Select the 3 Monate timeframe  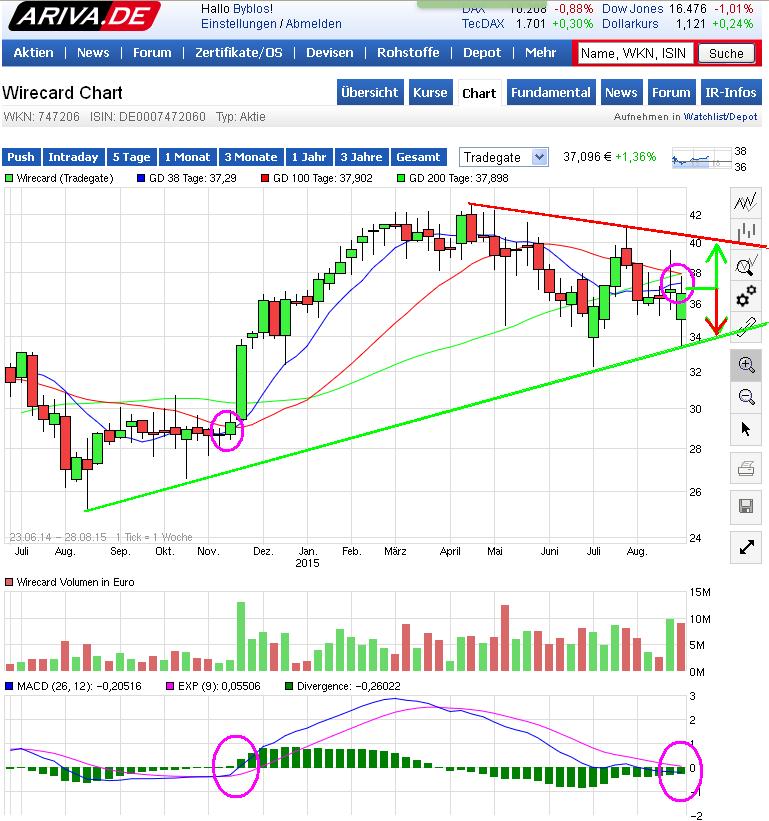pyautogui.click(x=251, y=157)
